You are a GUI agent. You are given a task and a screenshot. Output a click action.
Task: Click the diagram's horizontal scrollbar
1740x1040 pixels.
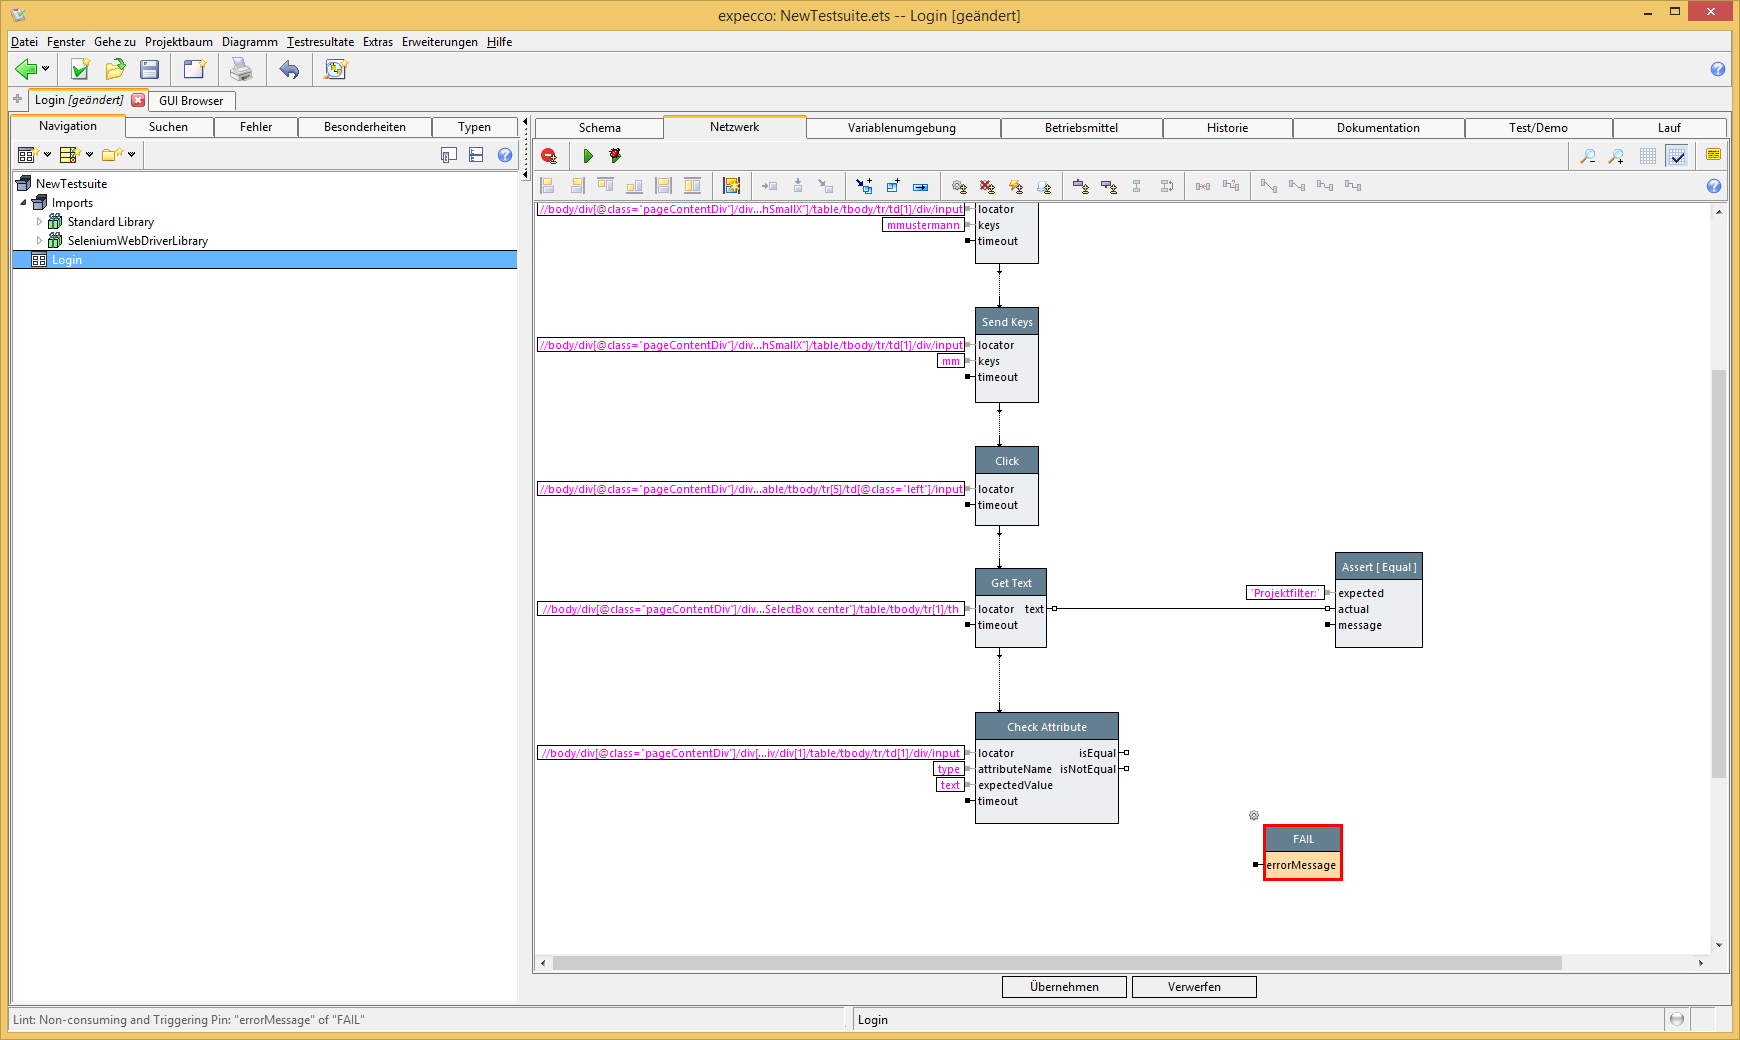1056,963
